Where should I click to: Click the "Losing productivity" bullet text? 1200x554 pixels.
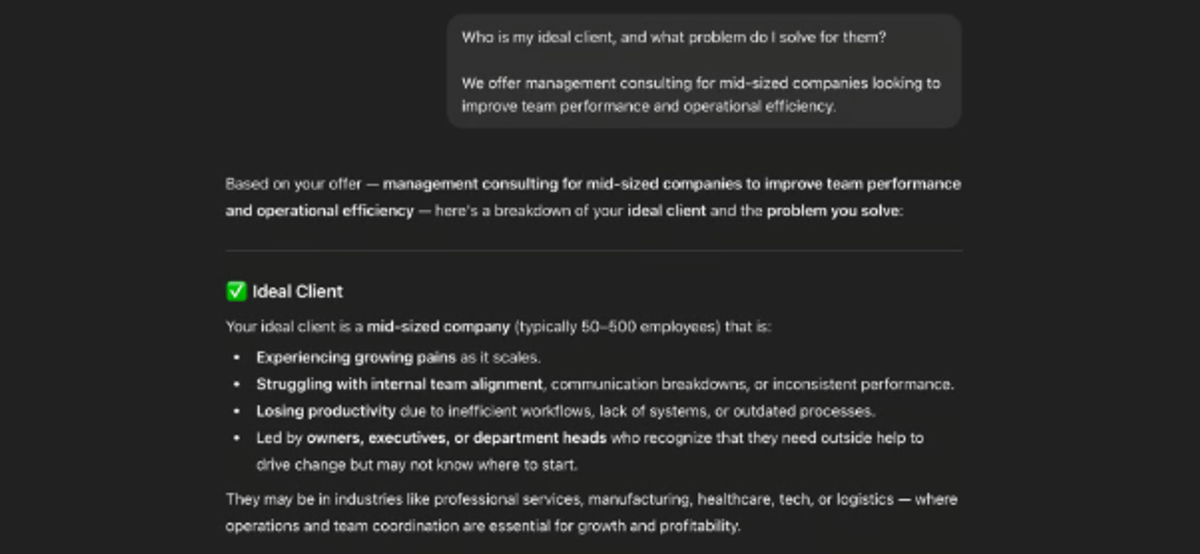click(326, 411)
